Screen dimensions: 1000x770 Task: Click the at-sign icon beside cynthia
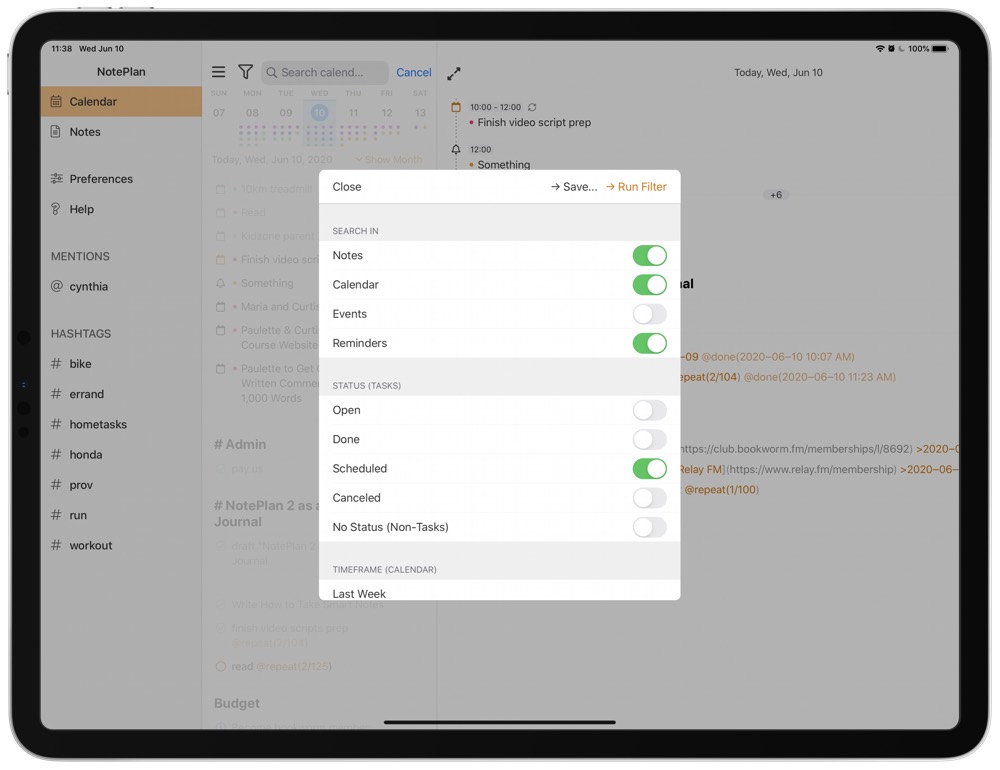[x=57, y=286]
